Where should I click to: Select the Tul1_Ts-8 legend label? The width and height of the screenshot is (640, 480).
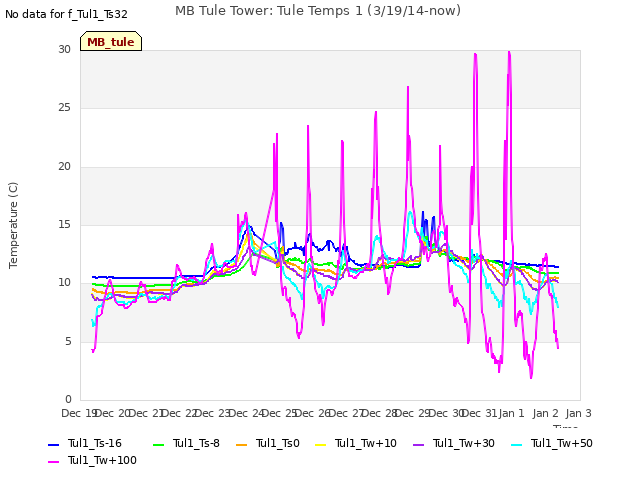(196, 443)
